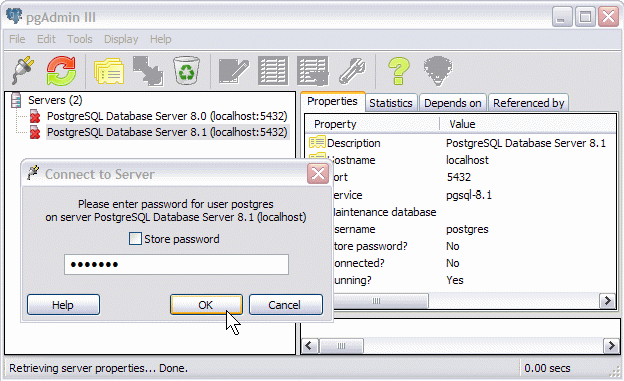Open the Edit menu
The height and width of the screenshot is (381, 624).
pos(46,39)
